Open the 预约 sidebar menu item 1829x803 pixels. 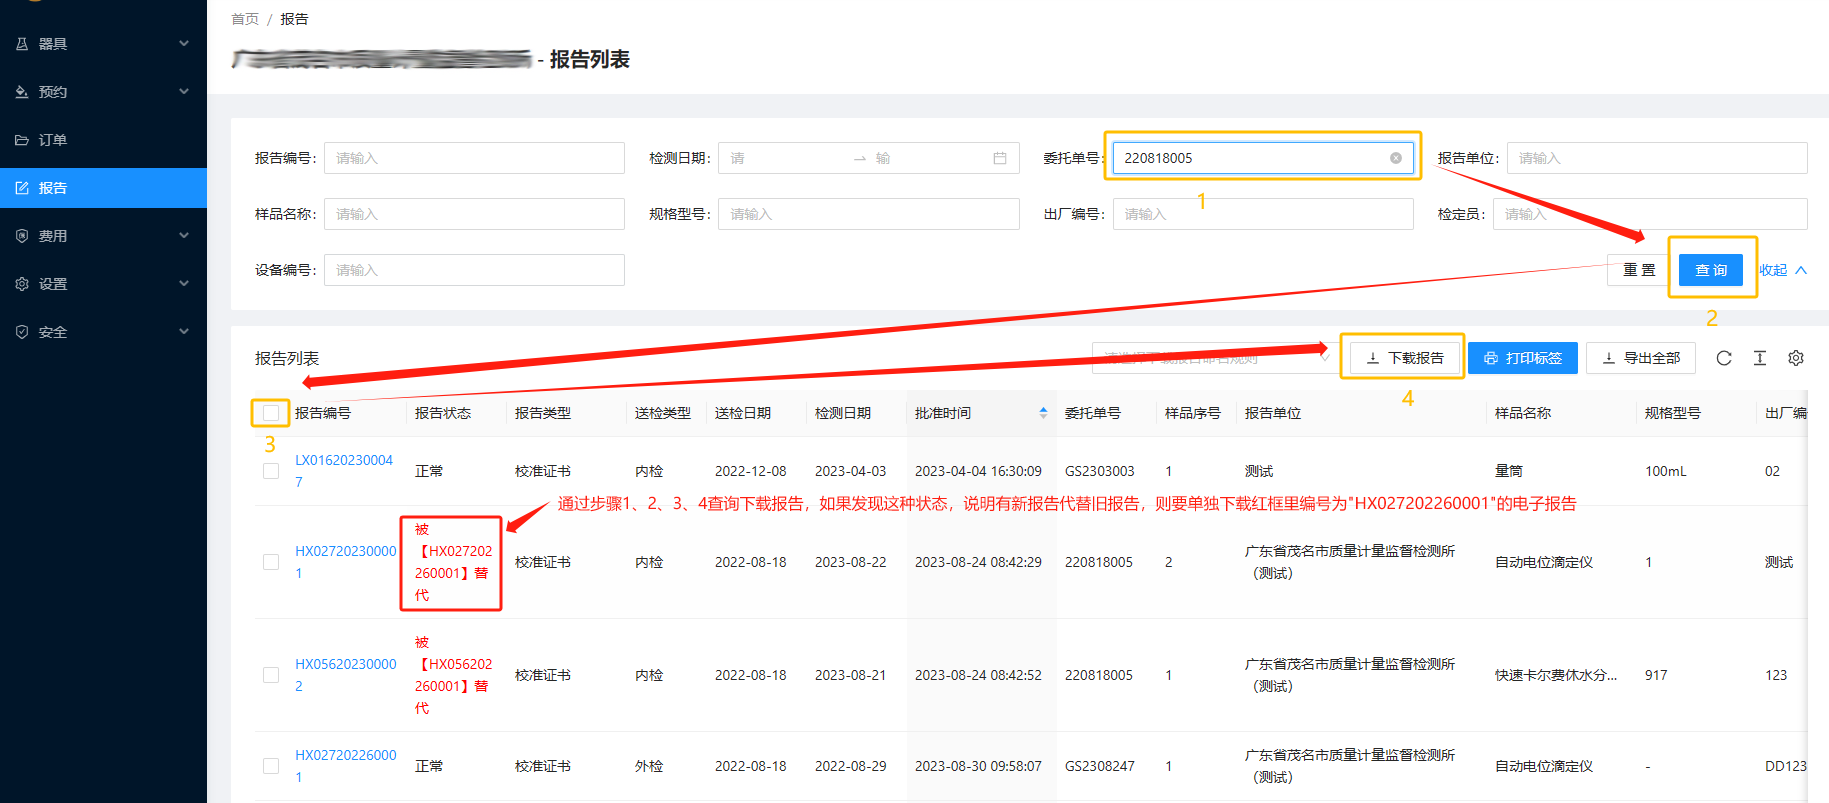(100, 92)
